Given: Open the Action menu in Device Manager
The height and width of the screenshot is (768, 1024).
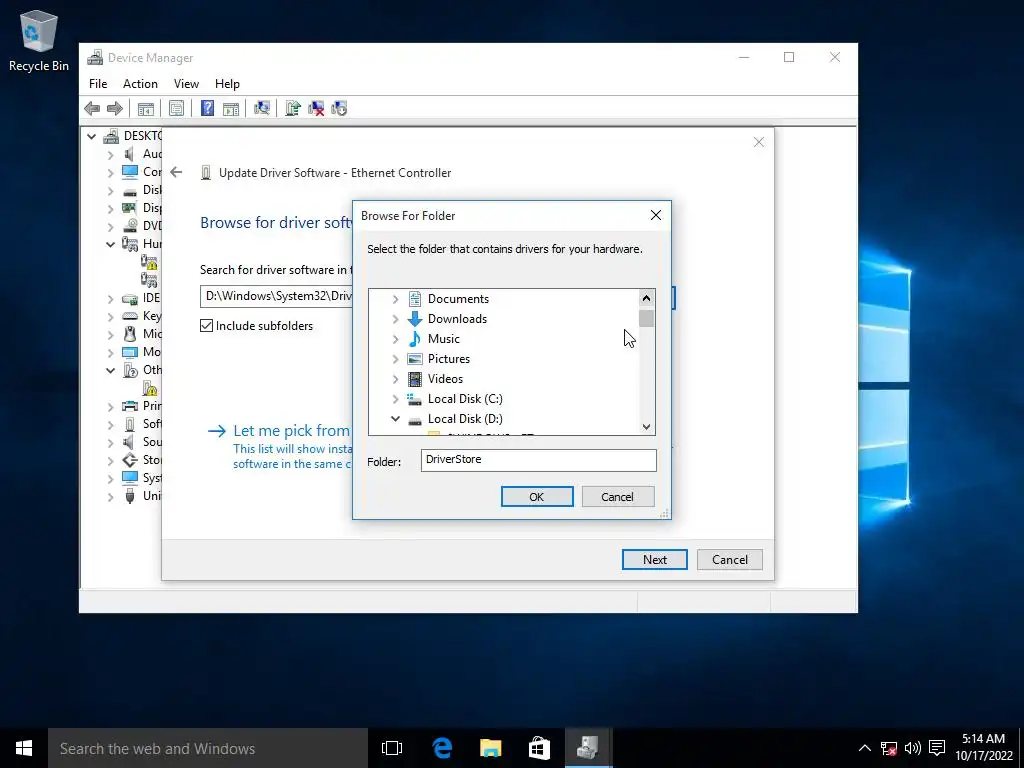Looking at the screenshot, I should pos(140,84).
